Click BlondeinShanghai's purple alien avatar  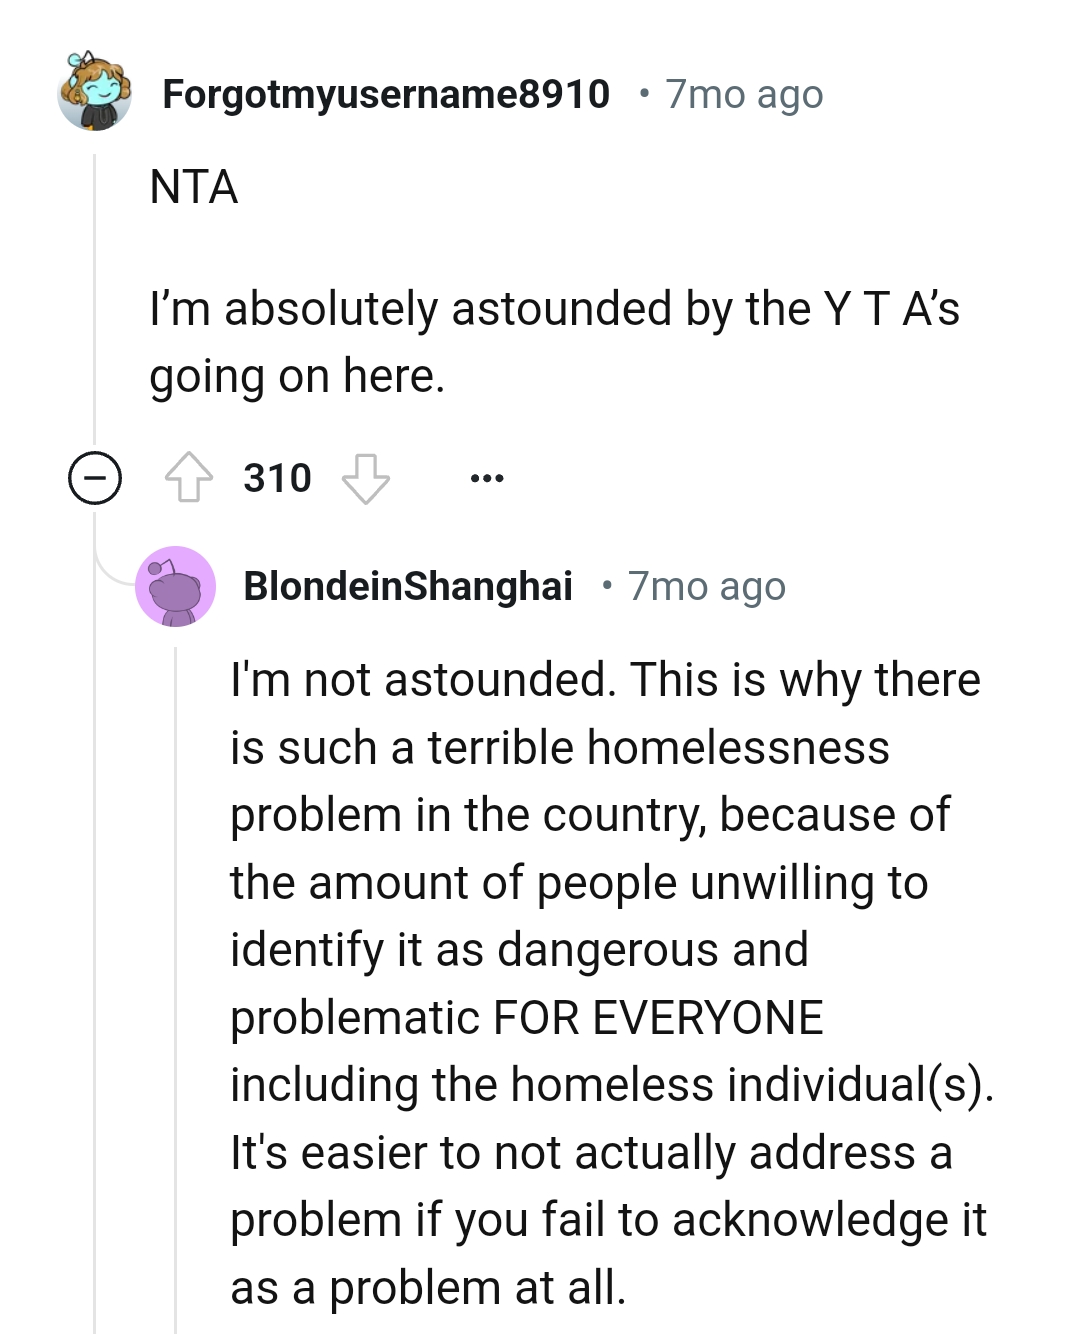pyautogui.click(x=176, y=588)
